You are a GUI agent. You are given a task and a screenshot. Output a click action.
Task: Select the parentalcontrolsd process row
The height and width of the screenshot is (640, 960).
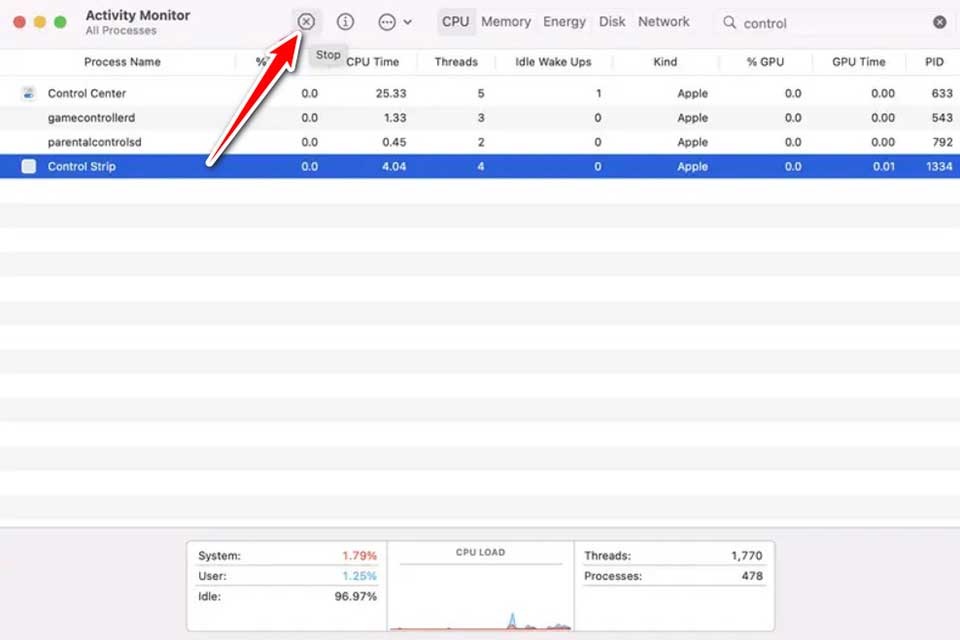(480, 142)
